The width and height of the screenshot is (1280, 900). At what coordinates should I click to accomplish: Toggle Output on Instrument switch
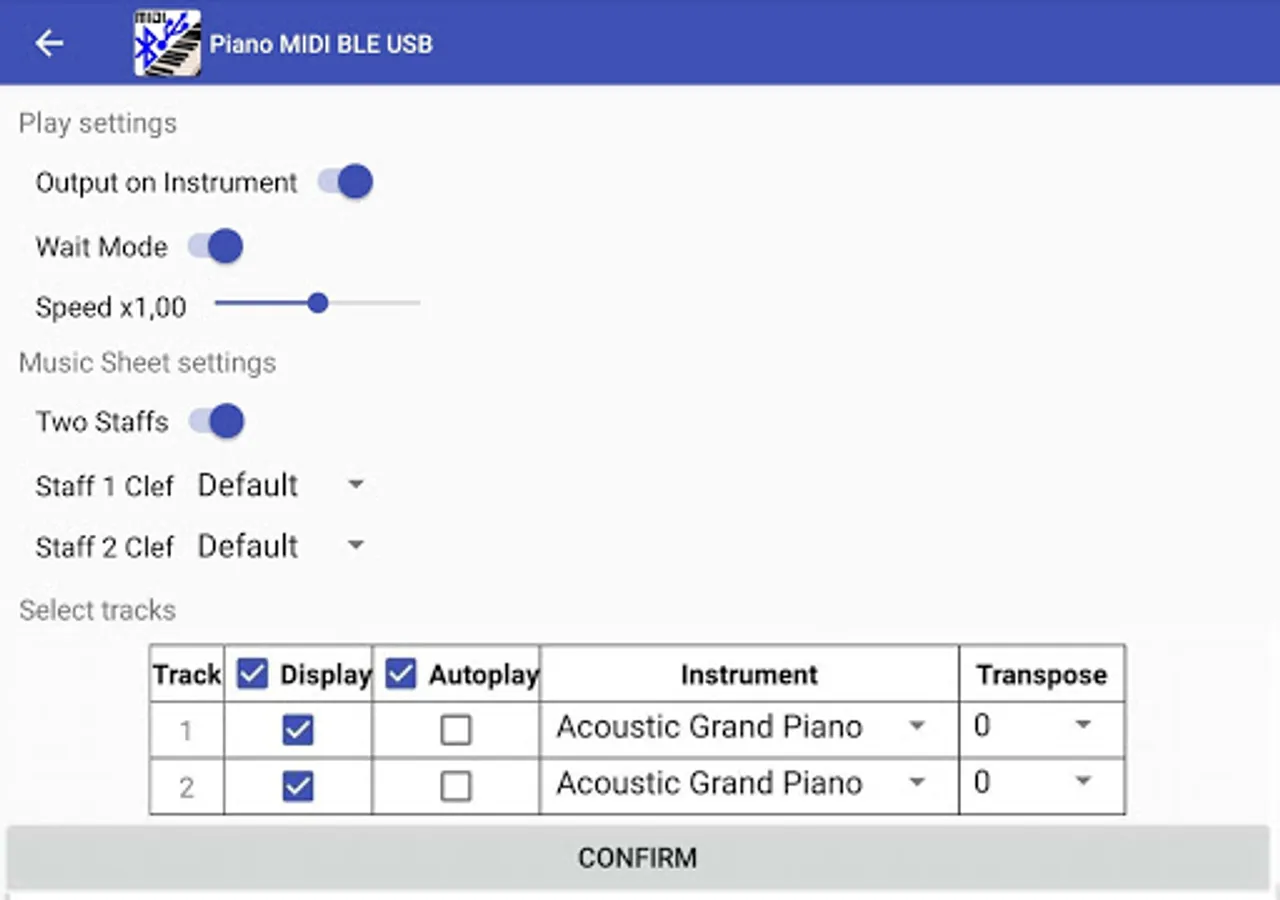[346, 182]
